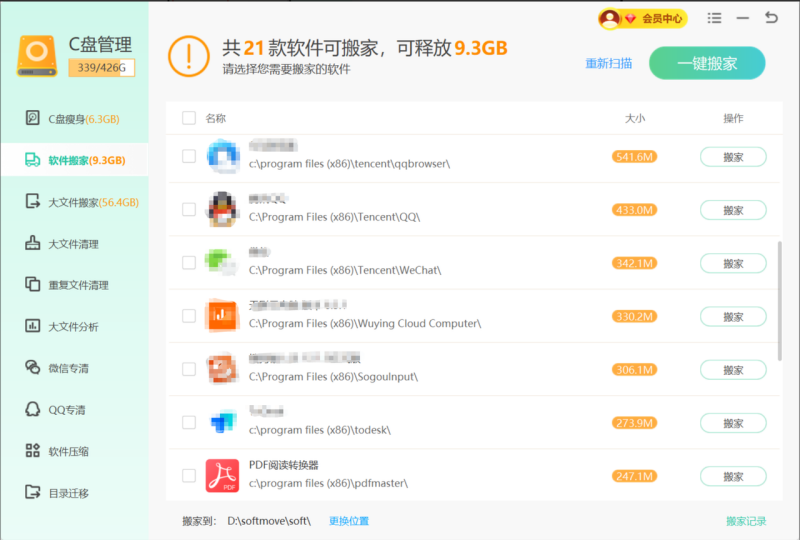Click the 大文件分析 chart icon
Screen dimensions: 800x540
(33, 326)
